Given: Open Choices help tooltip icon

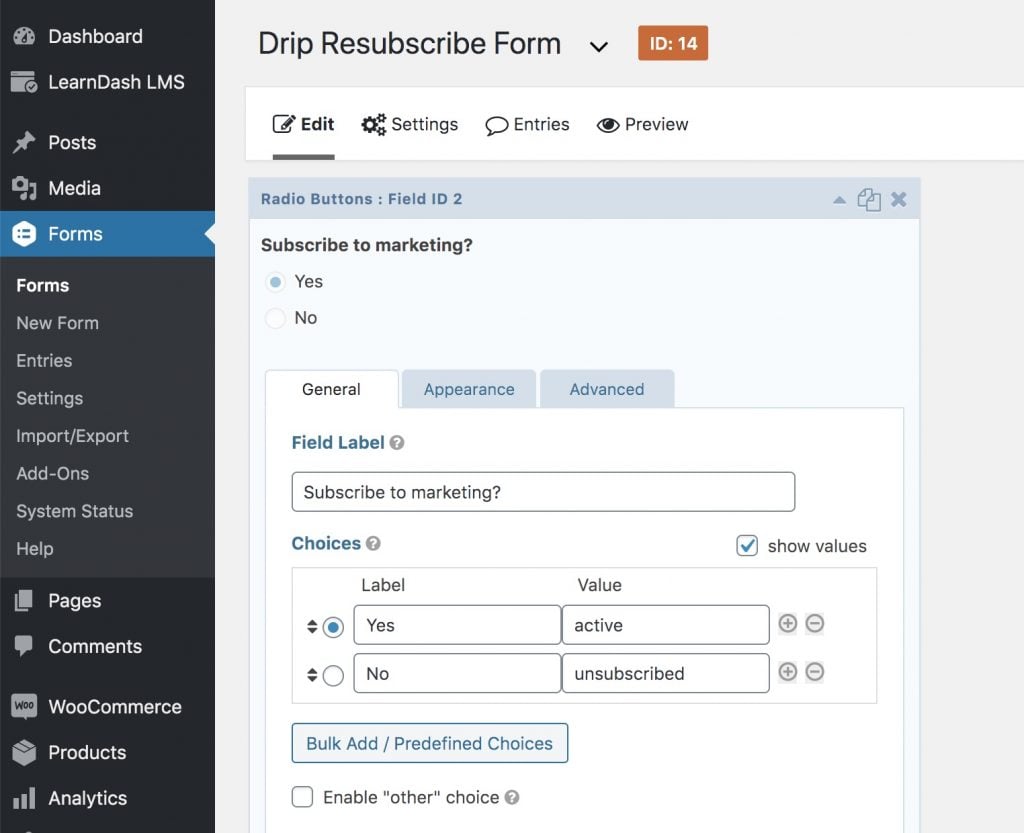Looking at the screenshot, I should point(373,543).
